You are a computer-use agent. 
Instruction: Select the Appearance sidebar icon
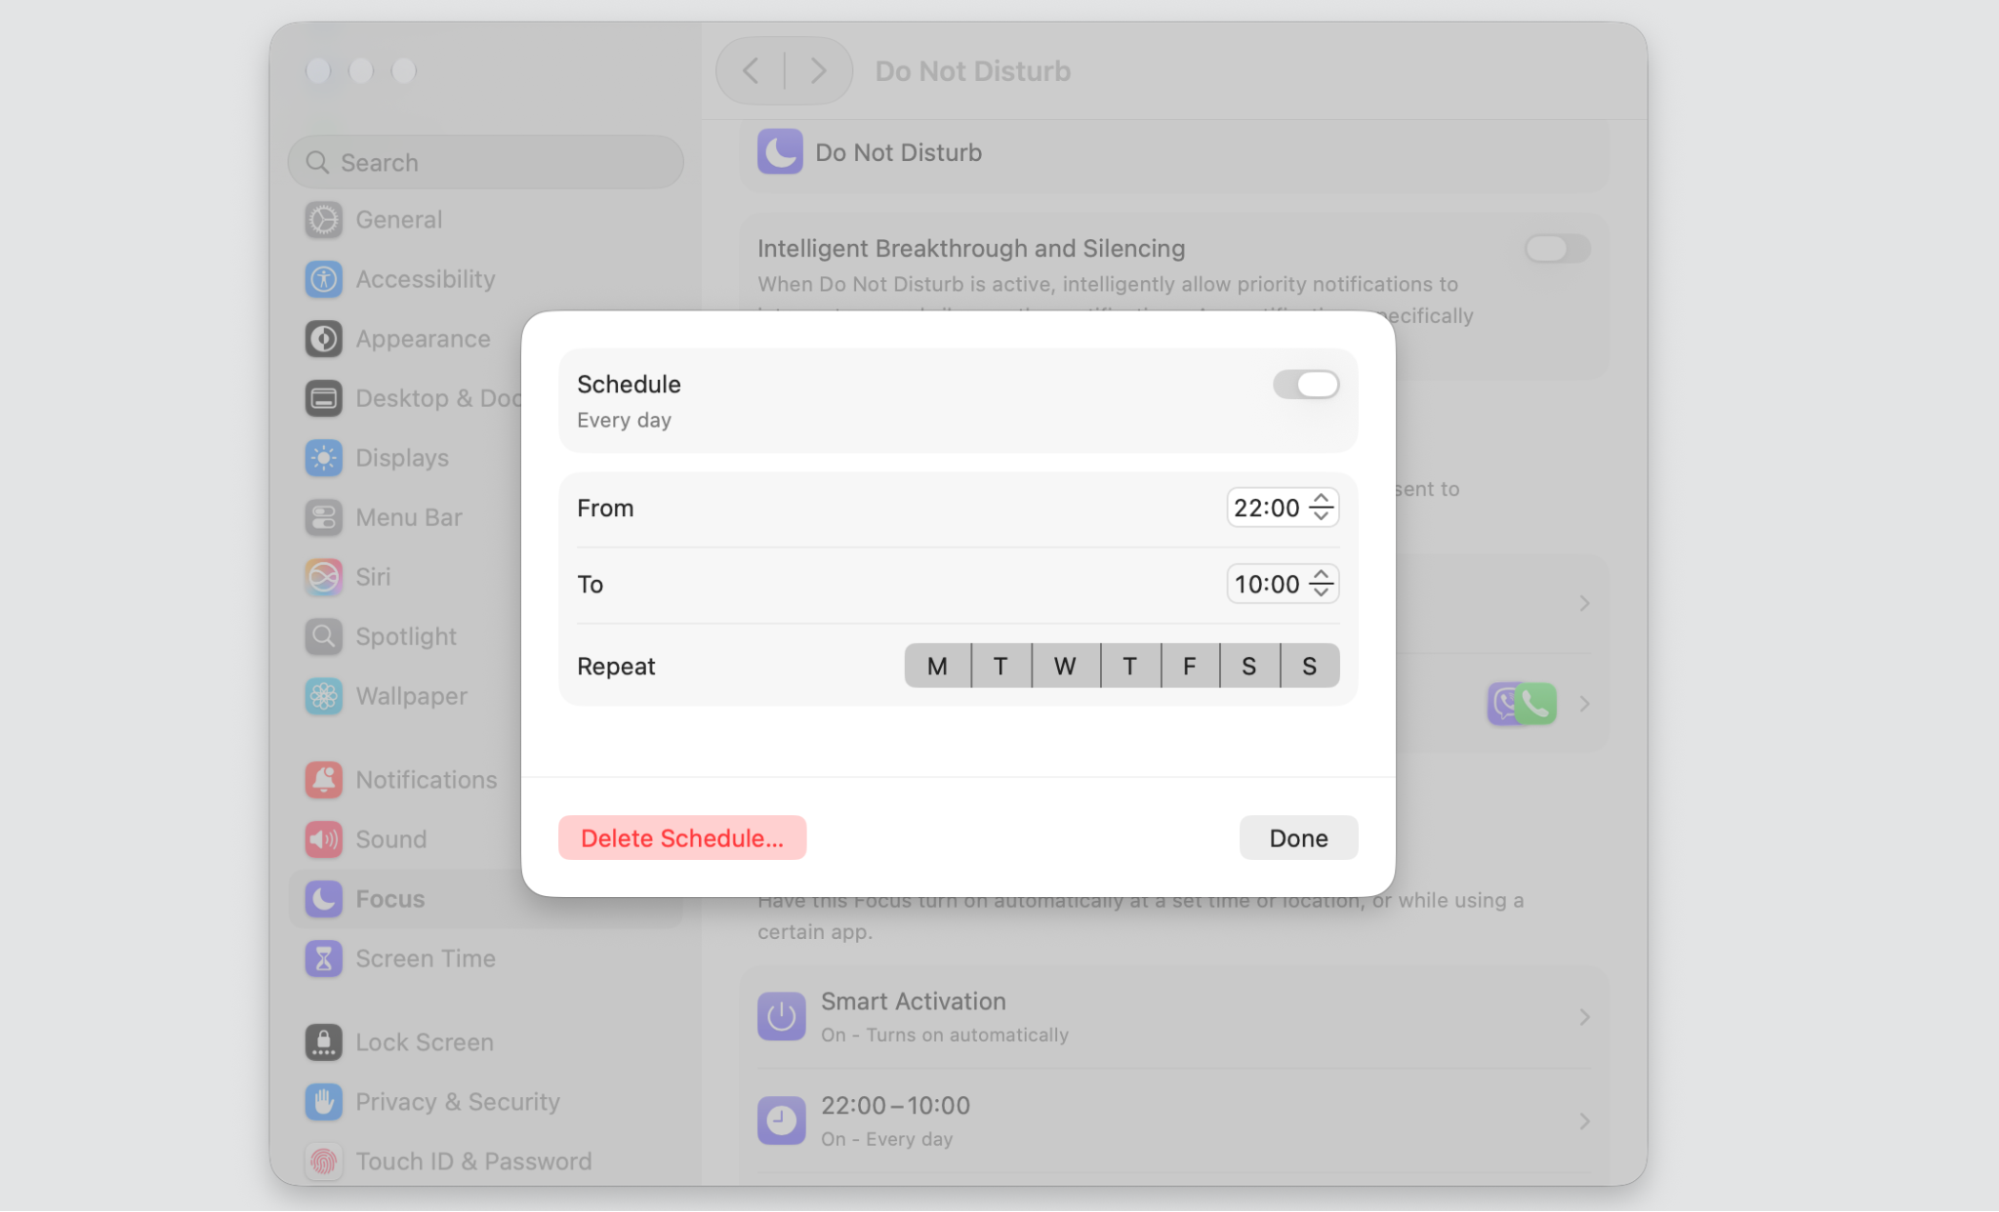pyautogui.click(x=323, y=339)
